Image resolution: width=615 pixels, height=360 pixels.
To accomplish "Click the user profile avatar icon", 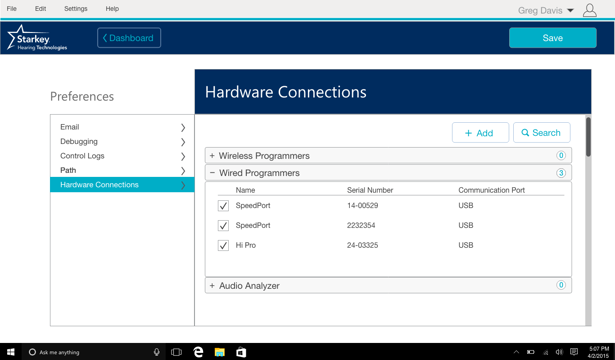I will [x=589, y=10].
